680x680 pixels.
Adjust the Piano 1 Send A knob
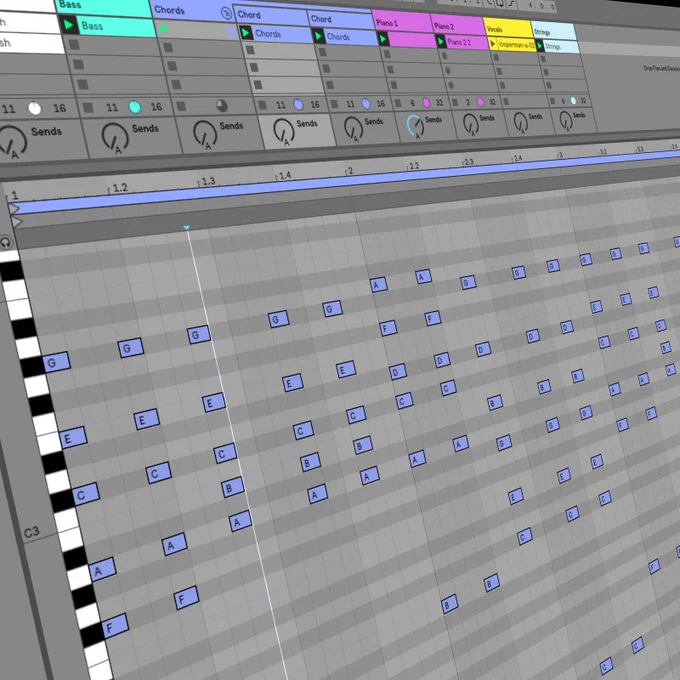(415, 125)
